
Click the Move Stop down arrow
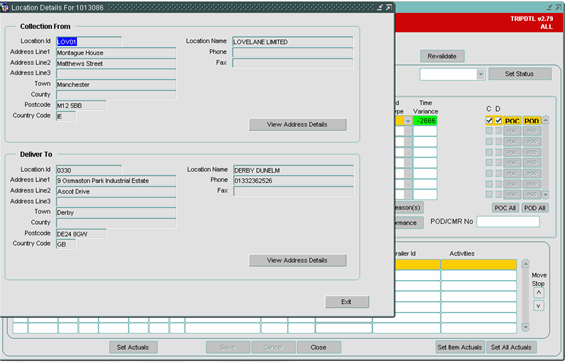click(538, 306)
